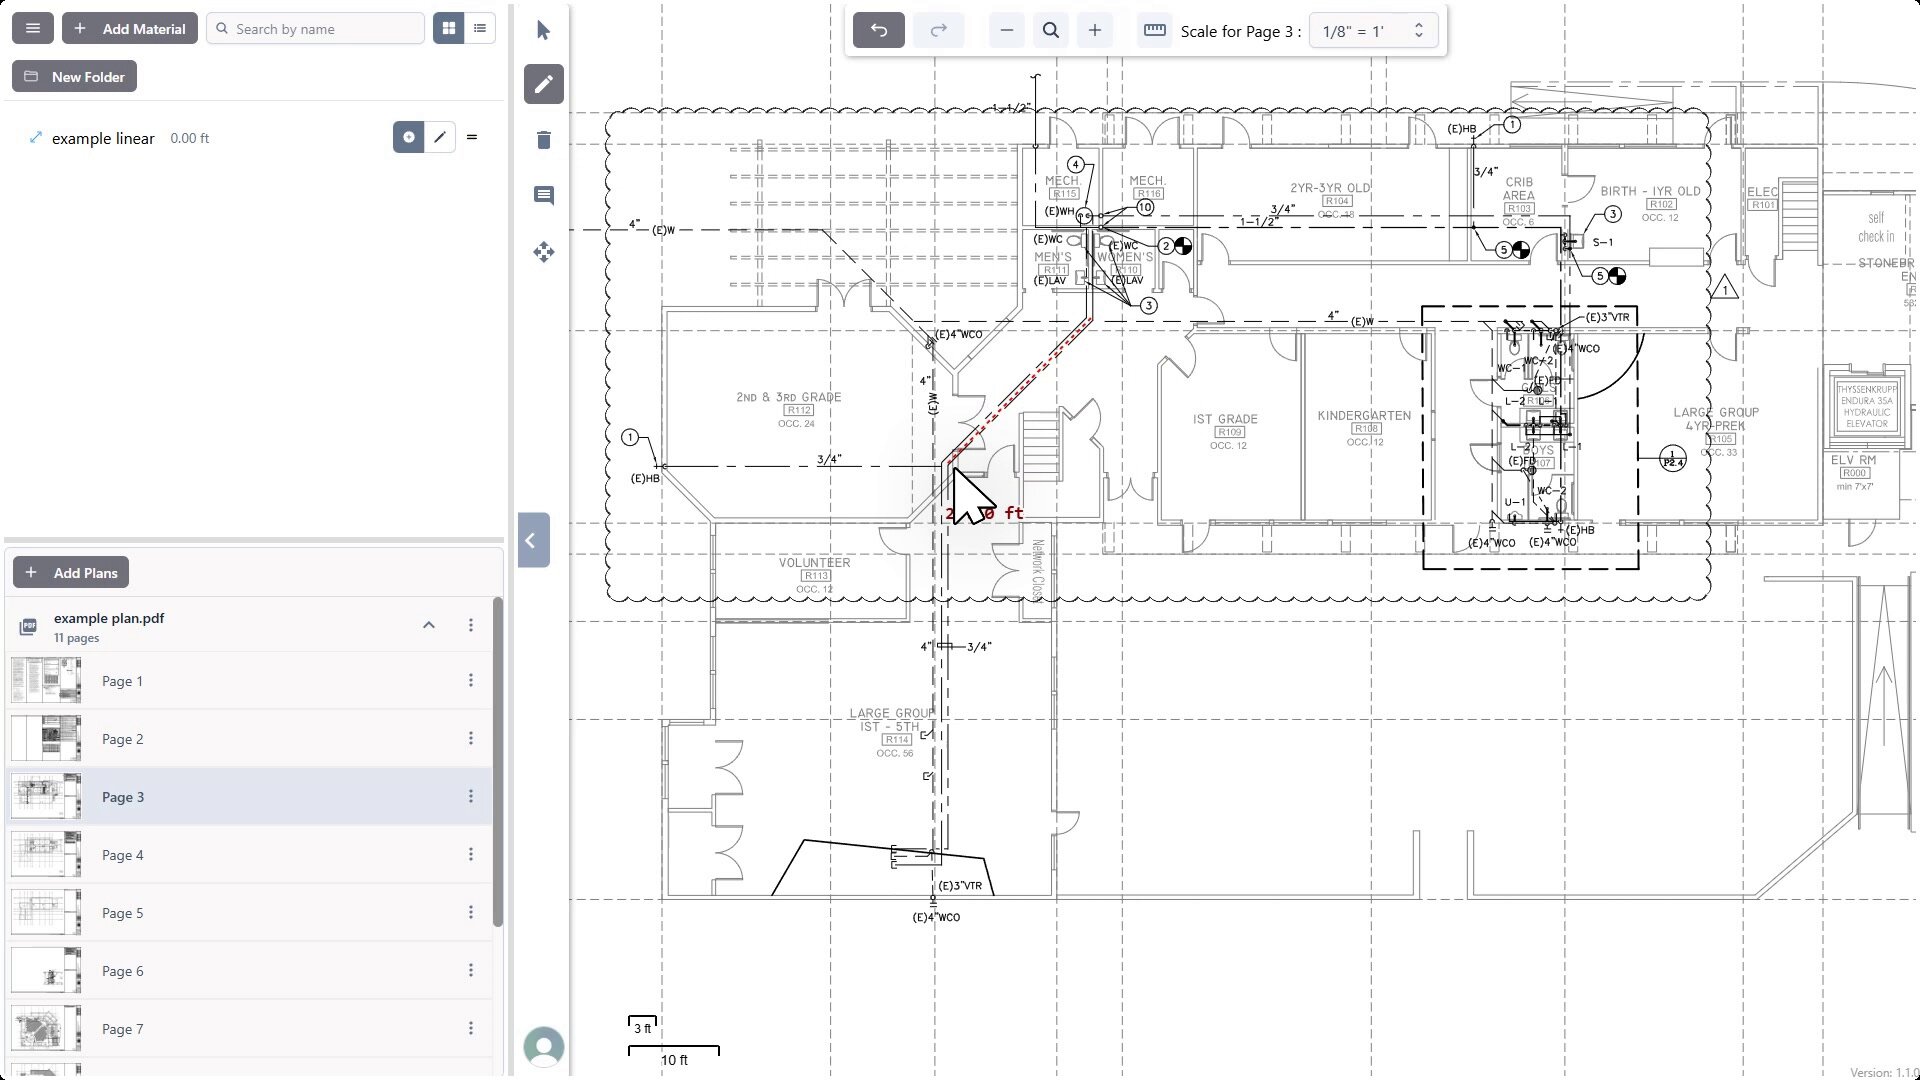Click the Add Material button
The height and width of the screenshot is (1080, 1920).
(130, 28)
